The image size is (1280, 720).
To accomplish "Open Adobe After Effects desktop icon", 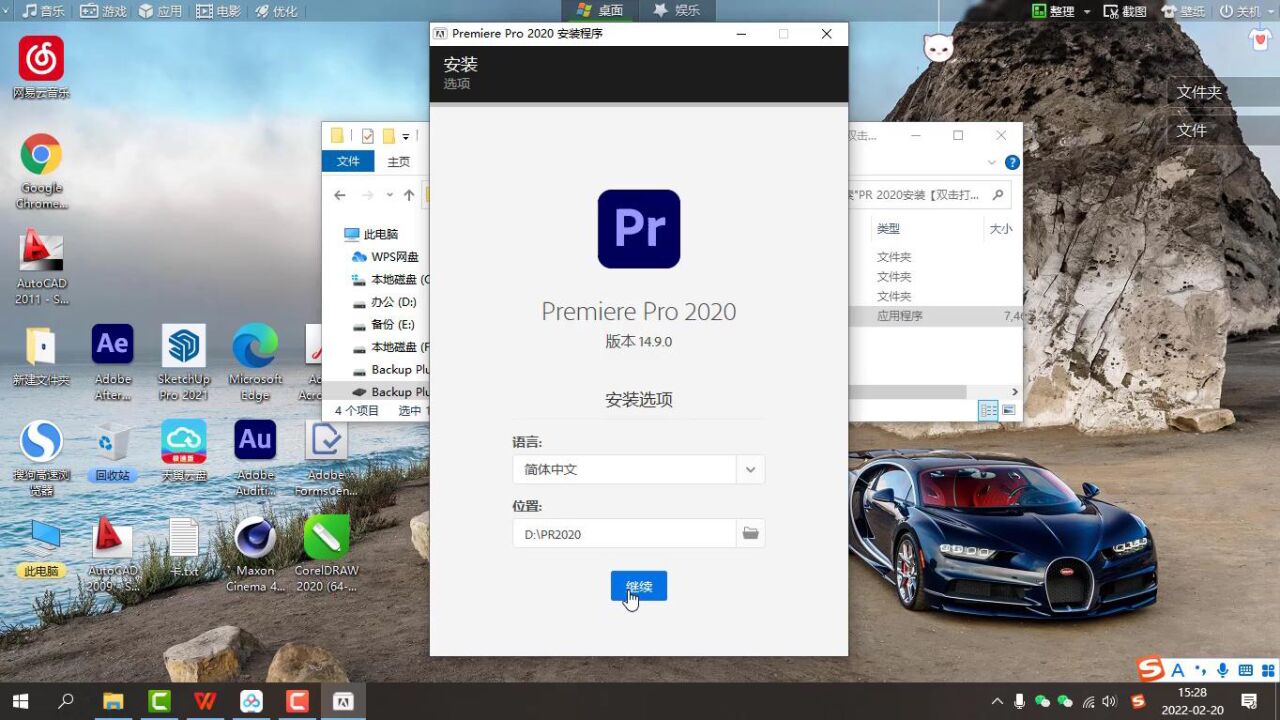I will coord(113,362).
